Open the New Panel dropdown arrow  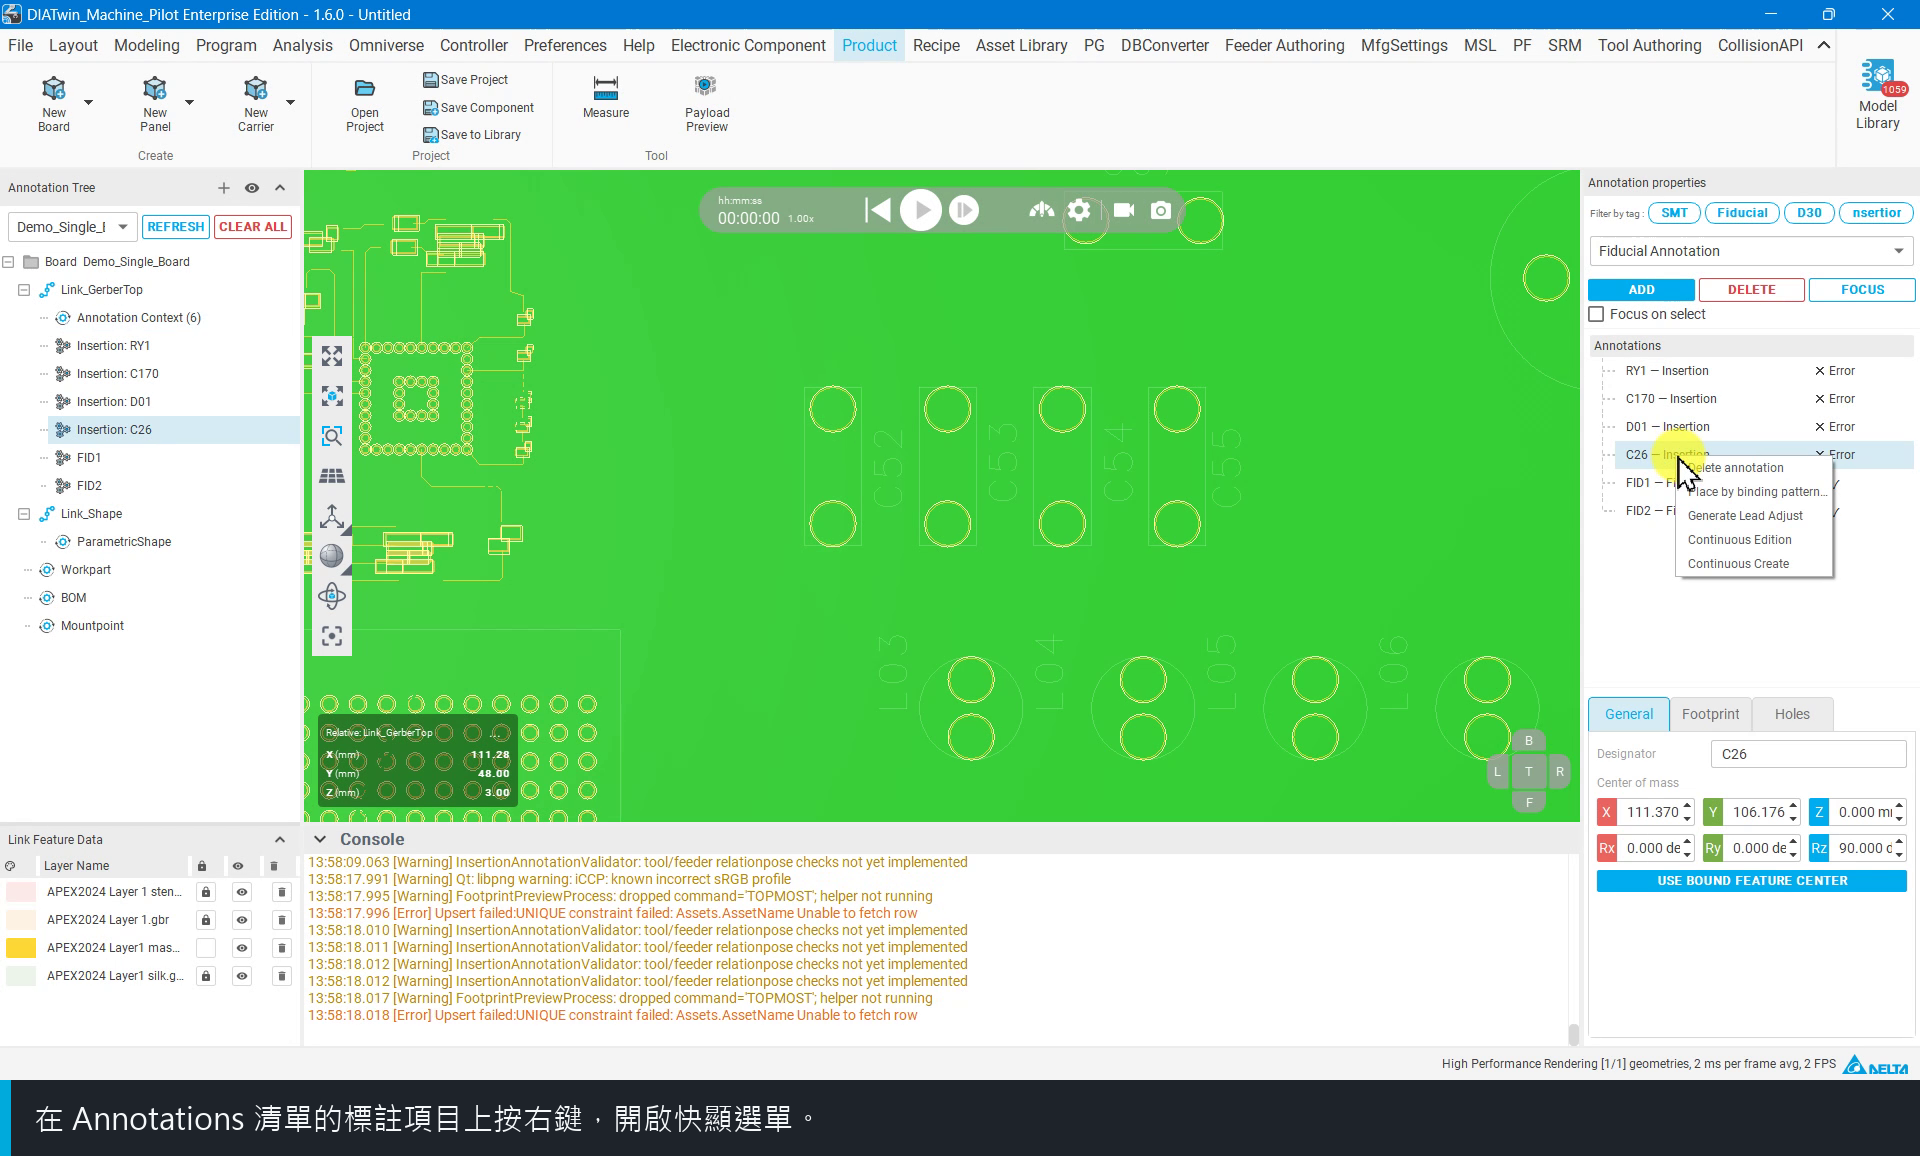click(189, 103)
